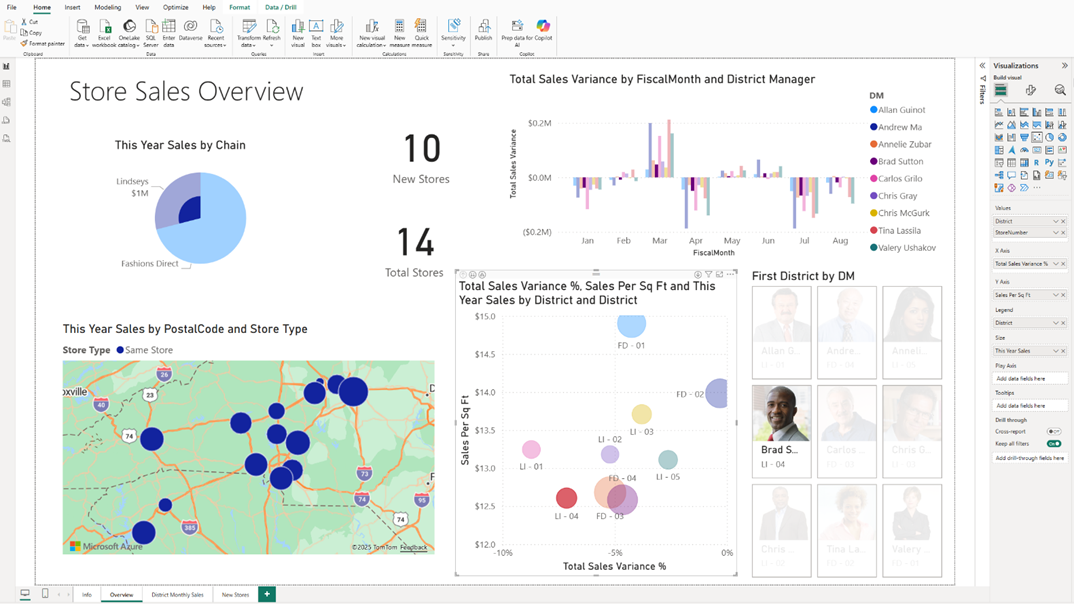Insert a Text box from the ribbon

coord(316,30)
